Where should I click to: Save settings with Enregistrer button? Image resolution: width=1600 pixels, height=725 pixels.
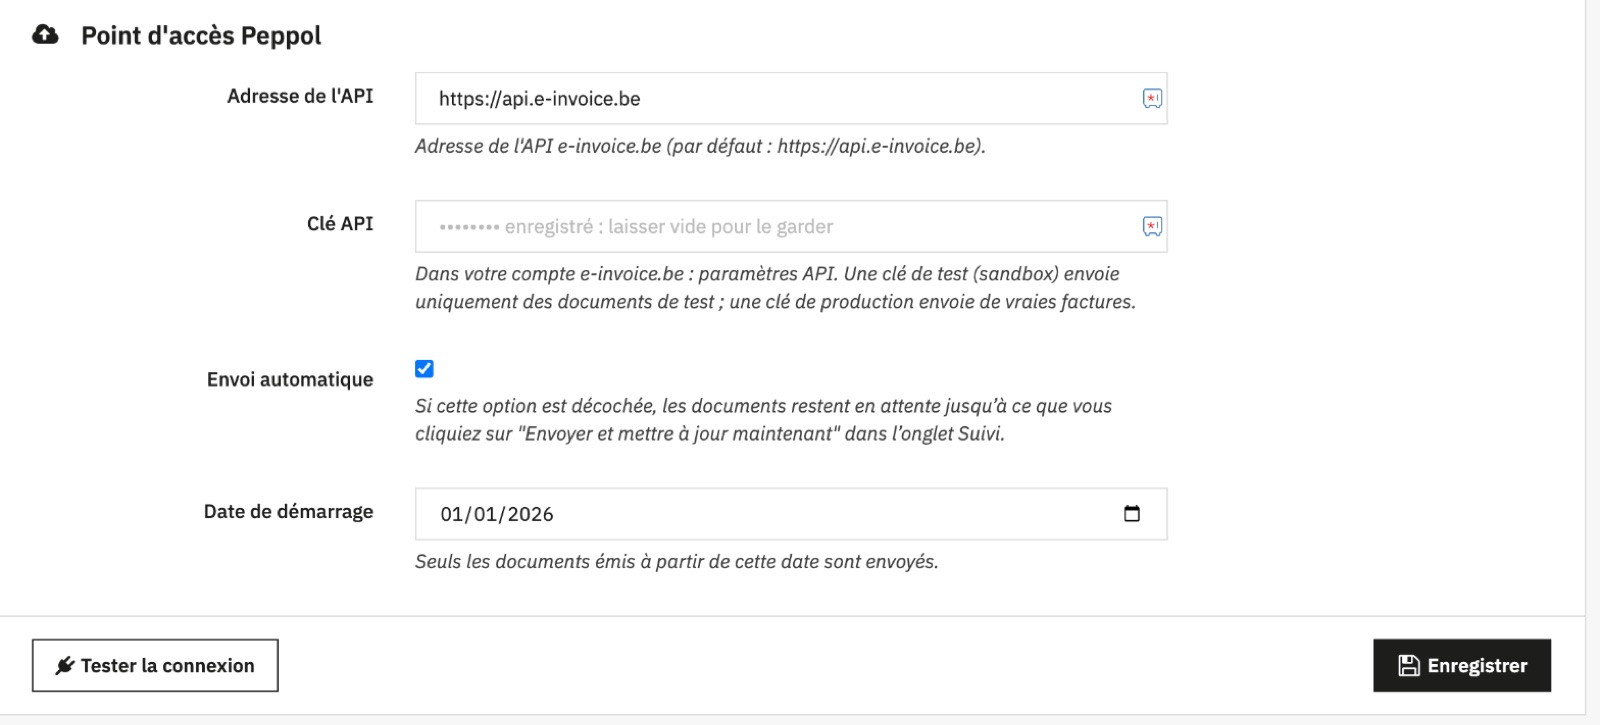click(1462, 666)
